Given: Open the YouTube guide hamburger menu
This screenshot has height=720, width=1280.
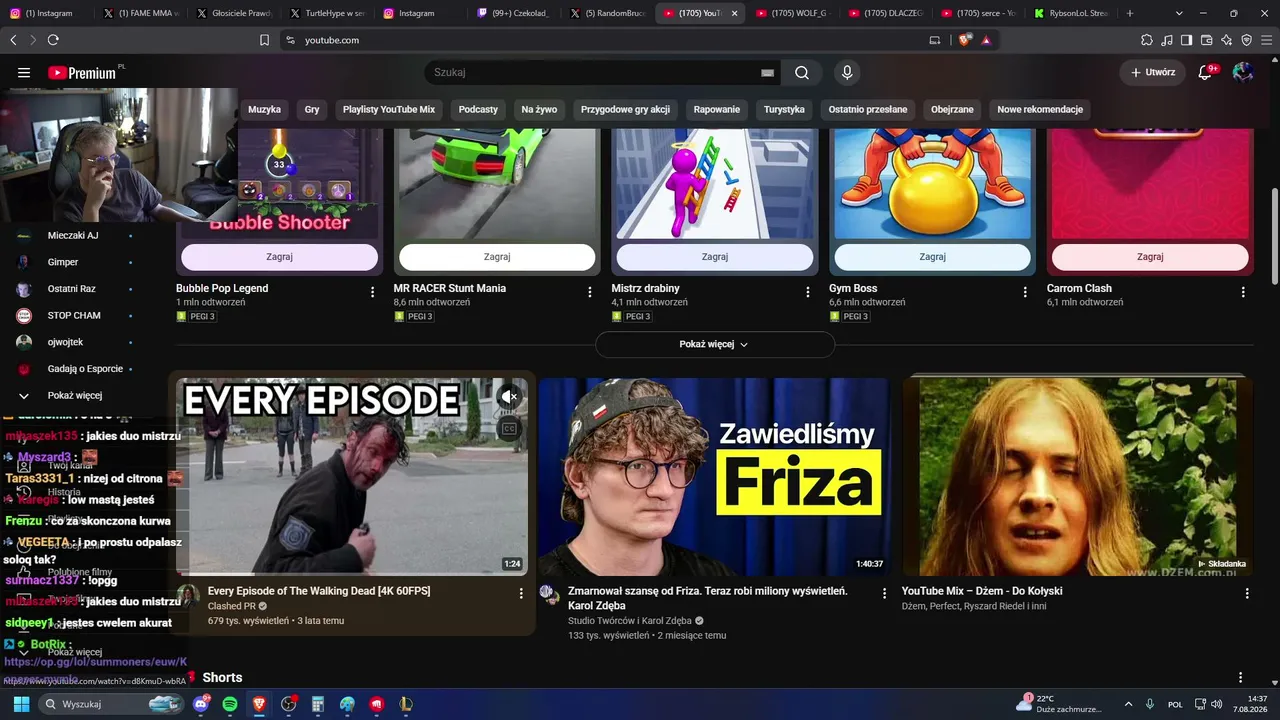Looking at the screenshot, I should pos(24,73).
